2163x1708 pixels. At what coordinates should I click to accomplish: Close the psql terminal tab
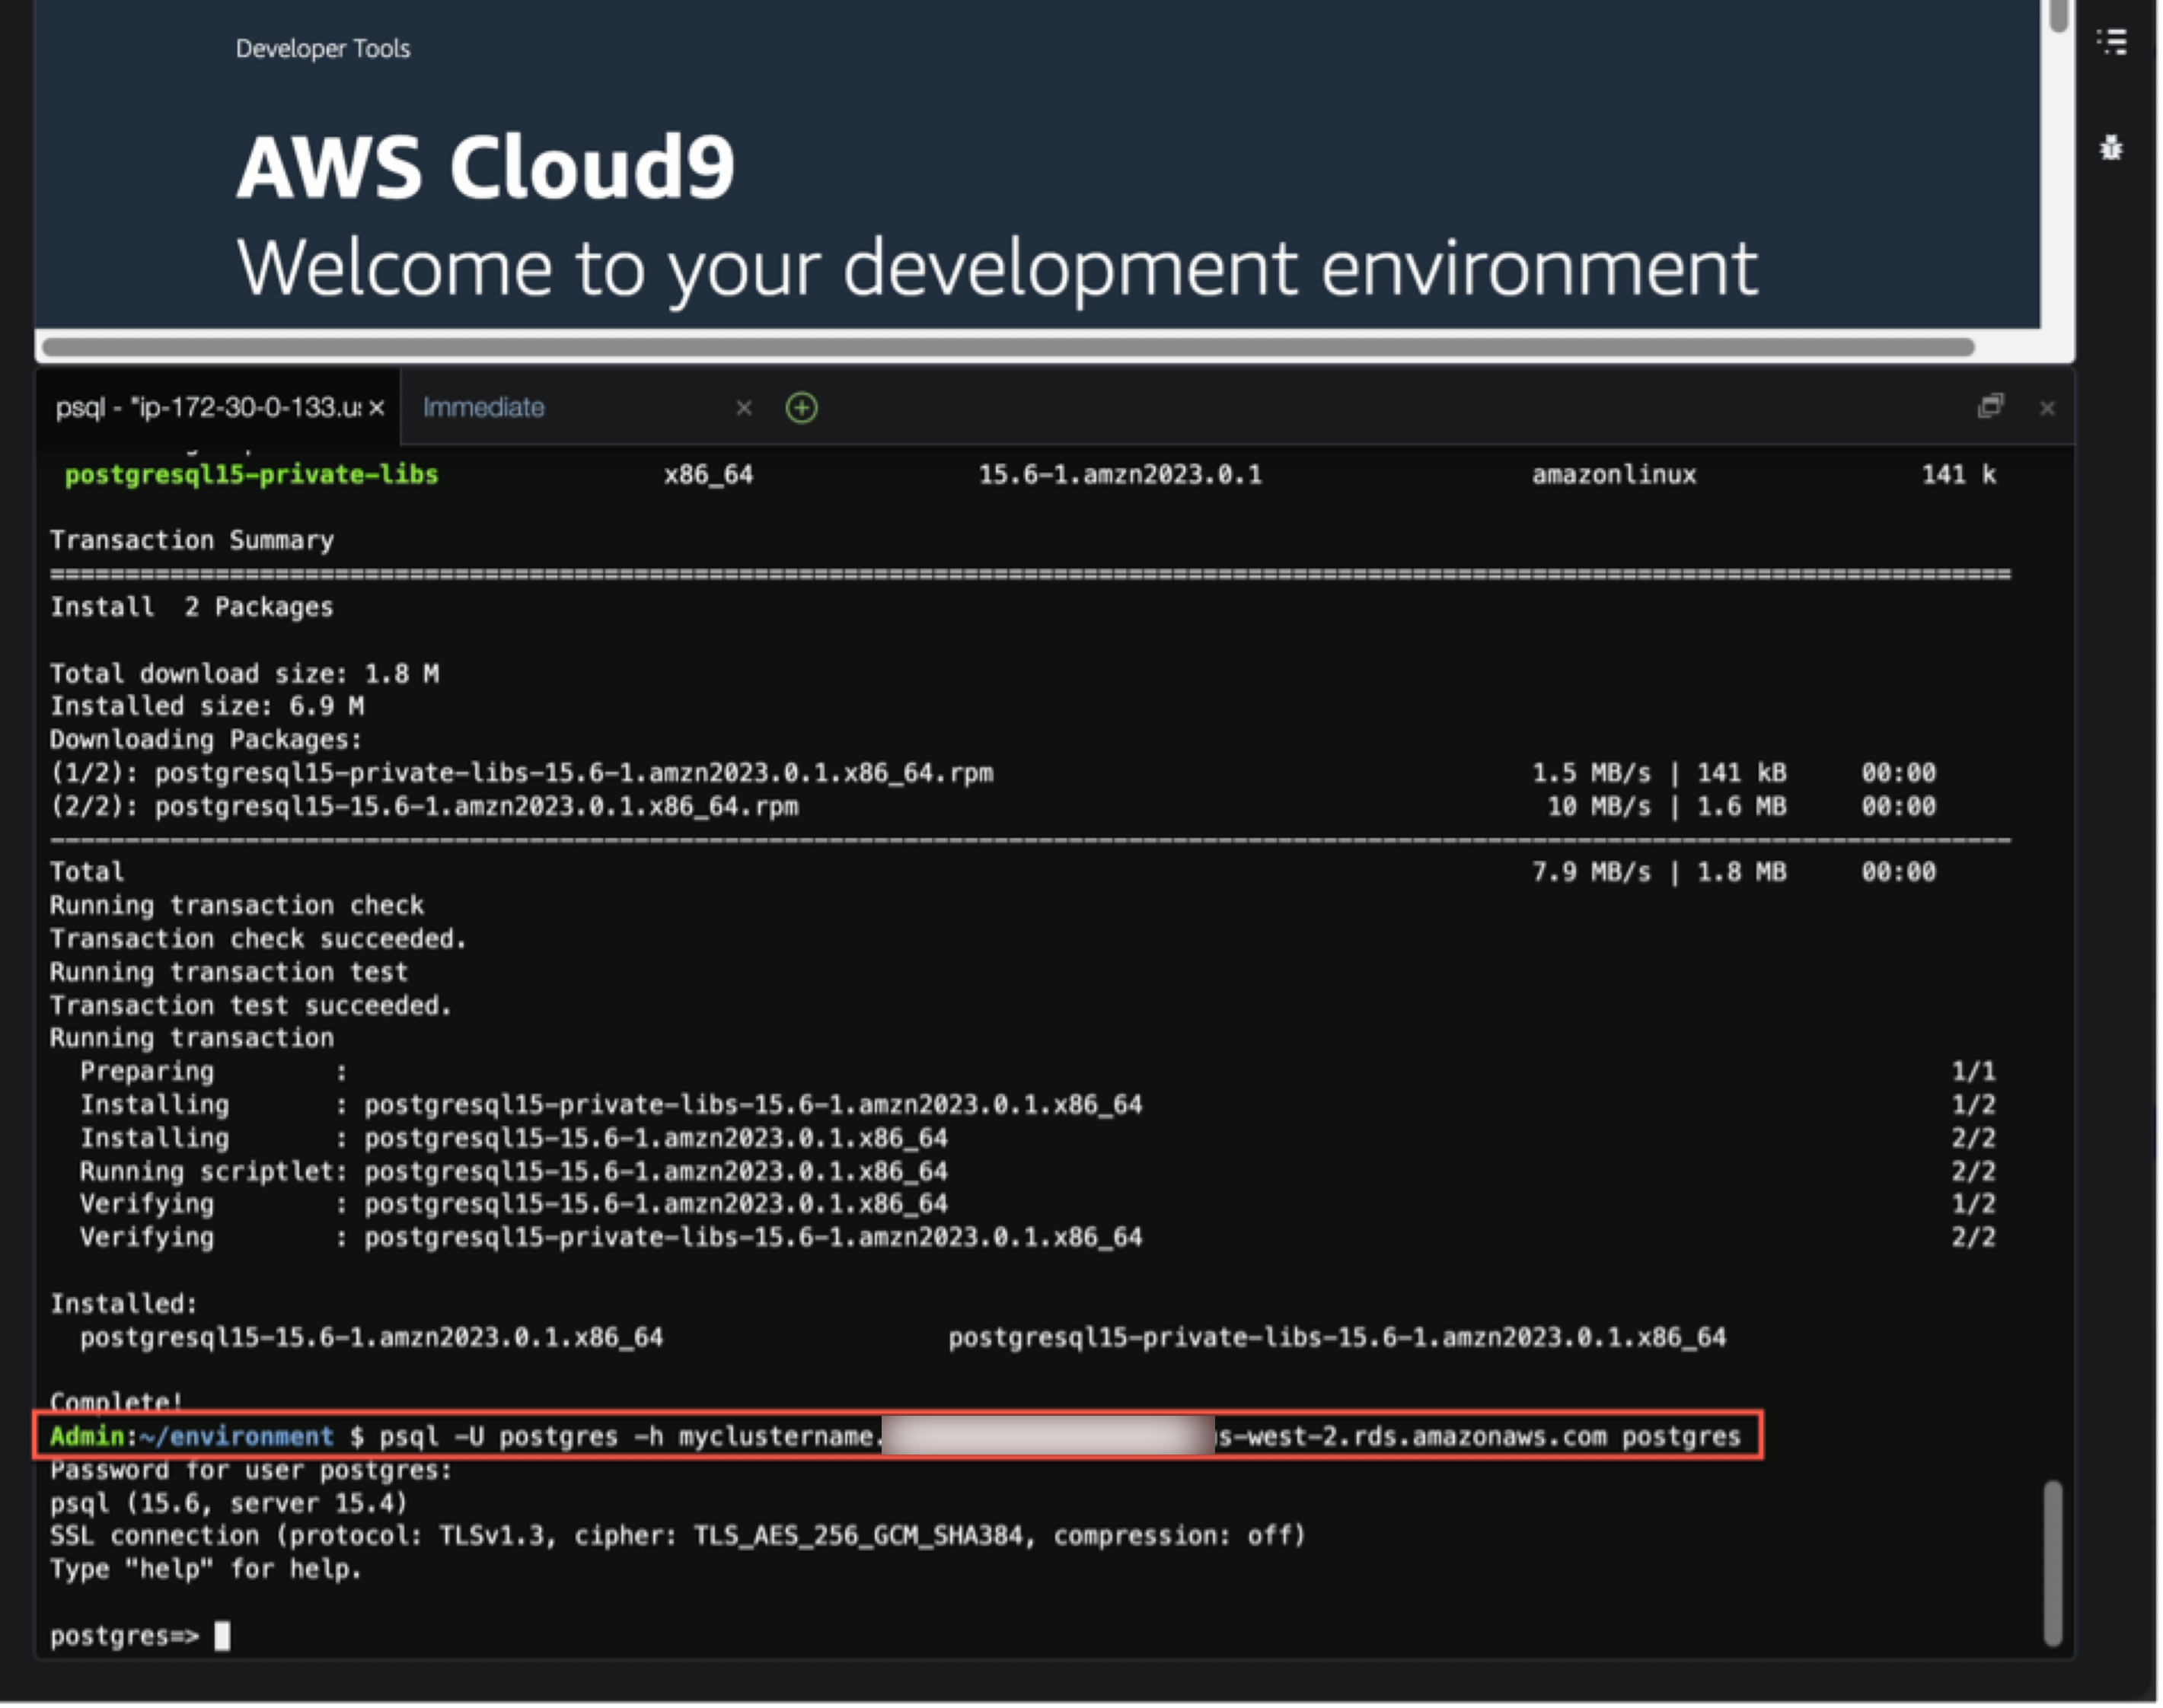[x=376, y=407]
